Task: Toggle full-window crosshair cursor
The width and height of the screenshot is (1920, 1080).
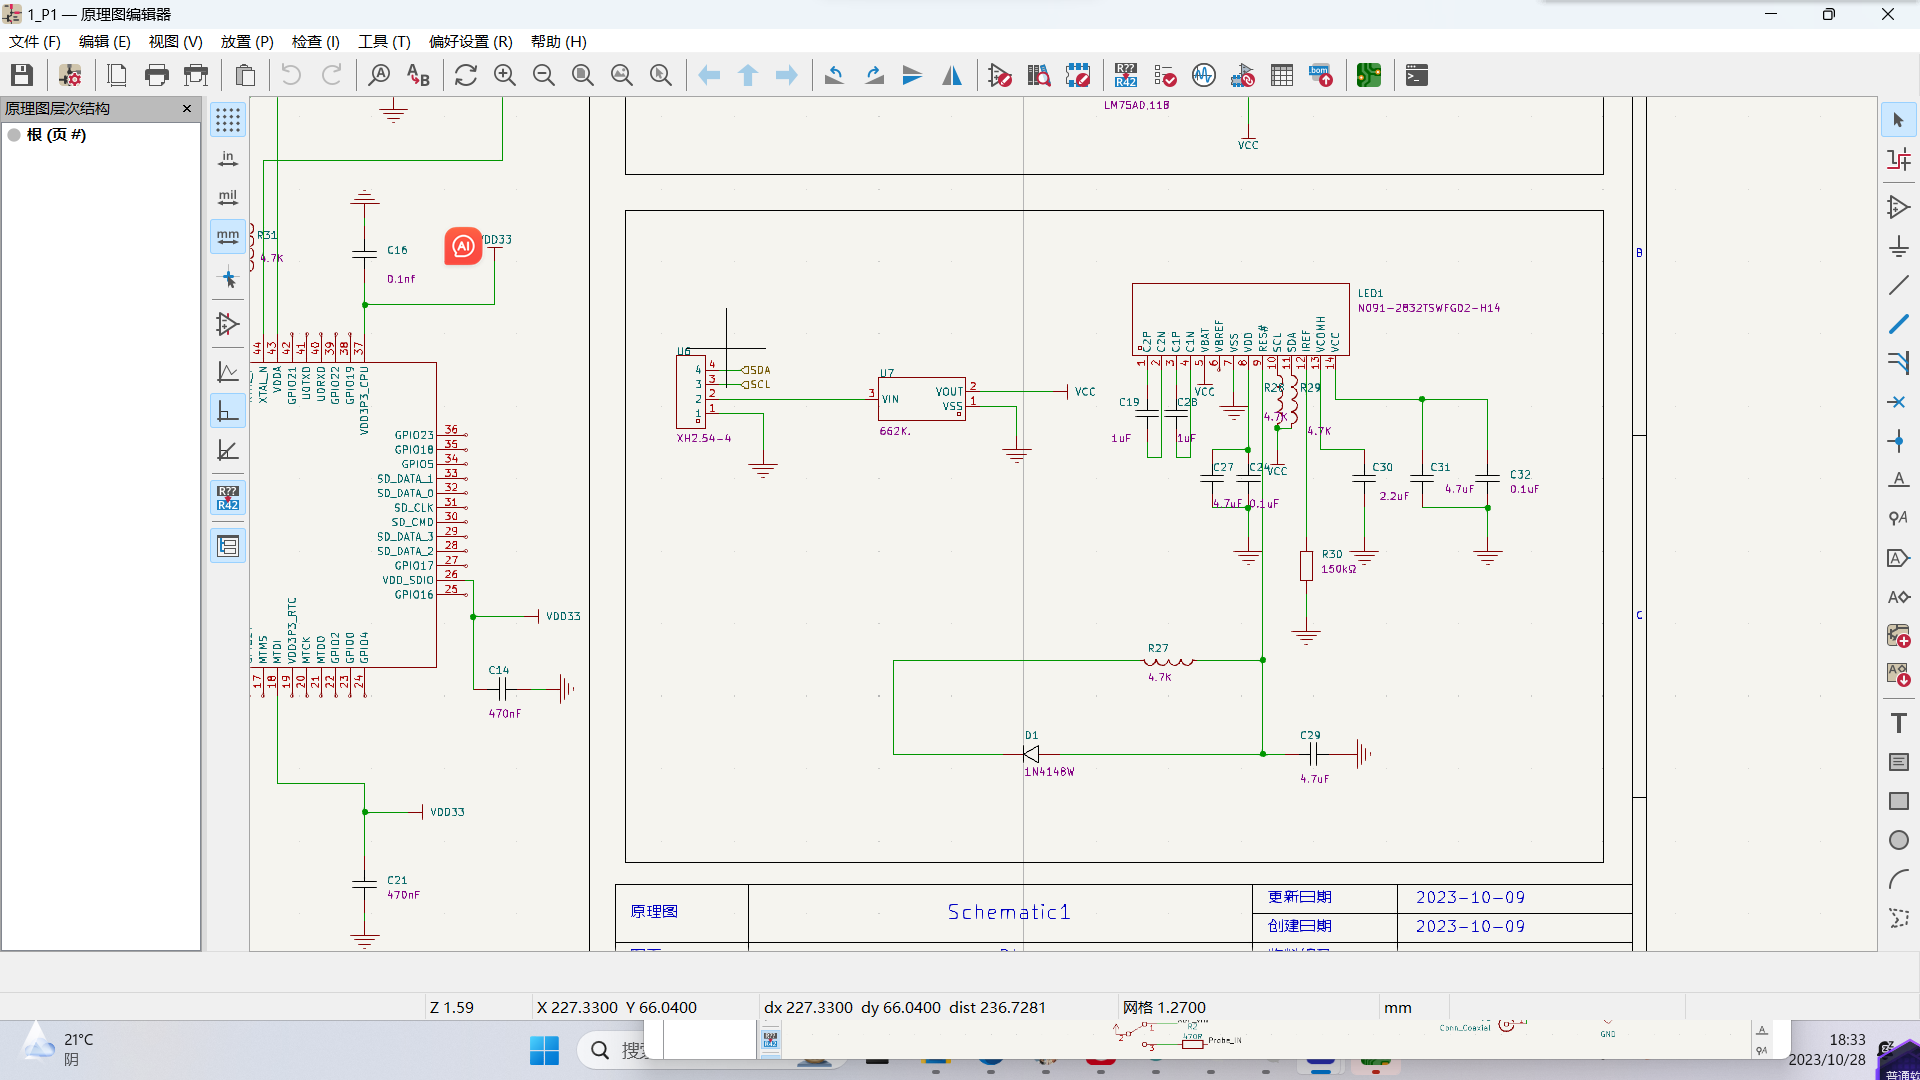Action: 228,278
